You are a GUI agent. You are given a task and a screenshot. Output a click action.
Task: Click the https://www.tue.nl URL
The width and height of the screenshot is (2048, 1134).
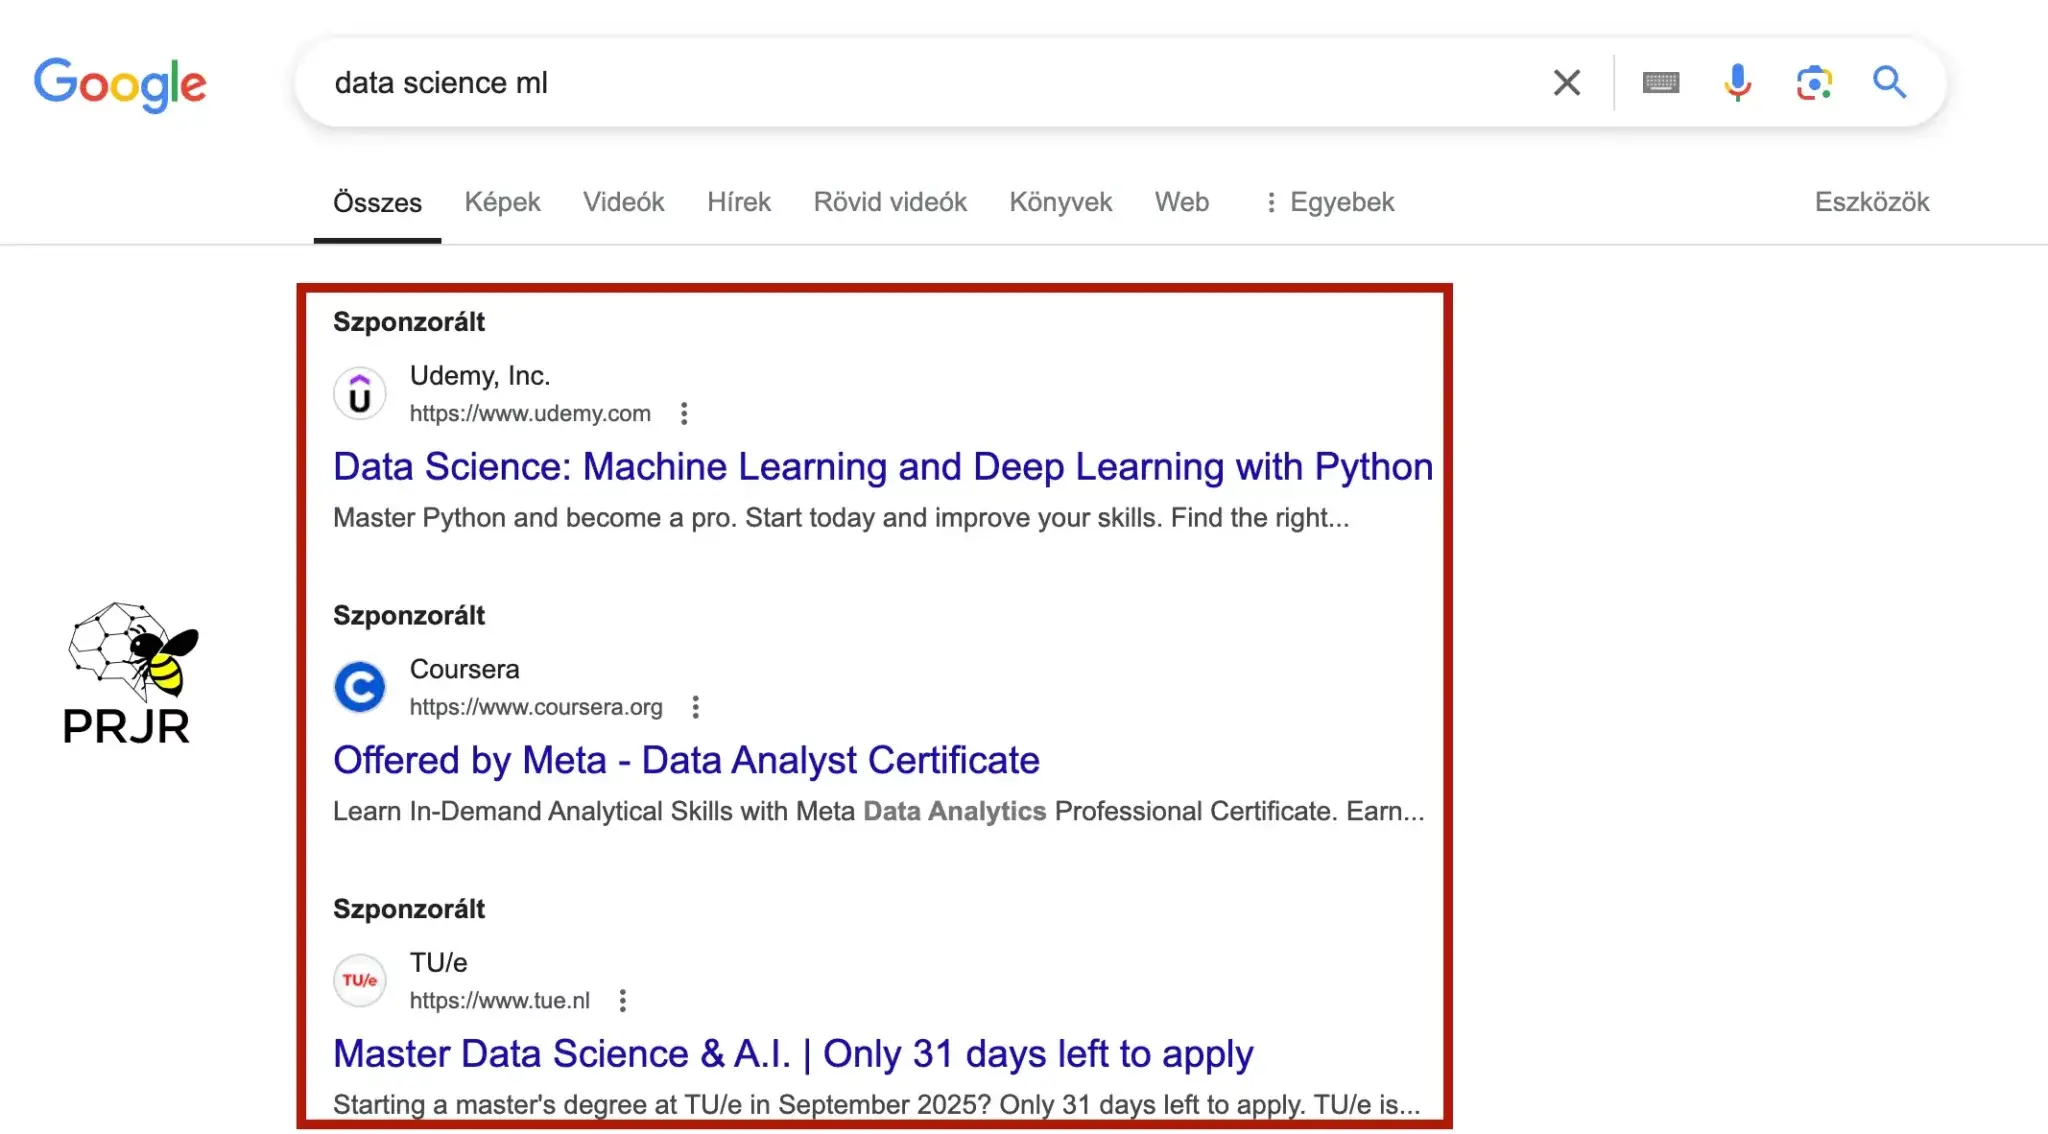pyautogui.click(x=500, y=1001)
